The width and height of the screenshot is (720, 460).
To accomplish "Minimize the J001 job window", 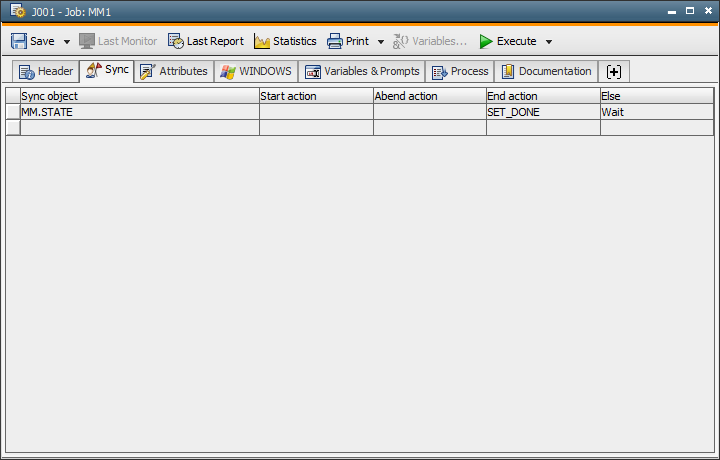I will [672, 11].
